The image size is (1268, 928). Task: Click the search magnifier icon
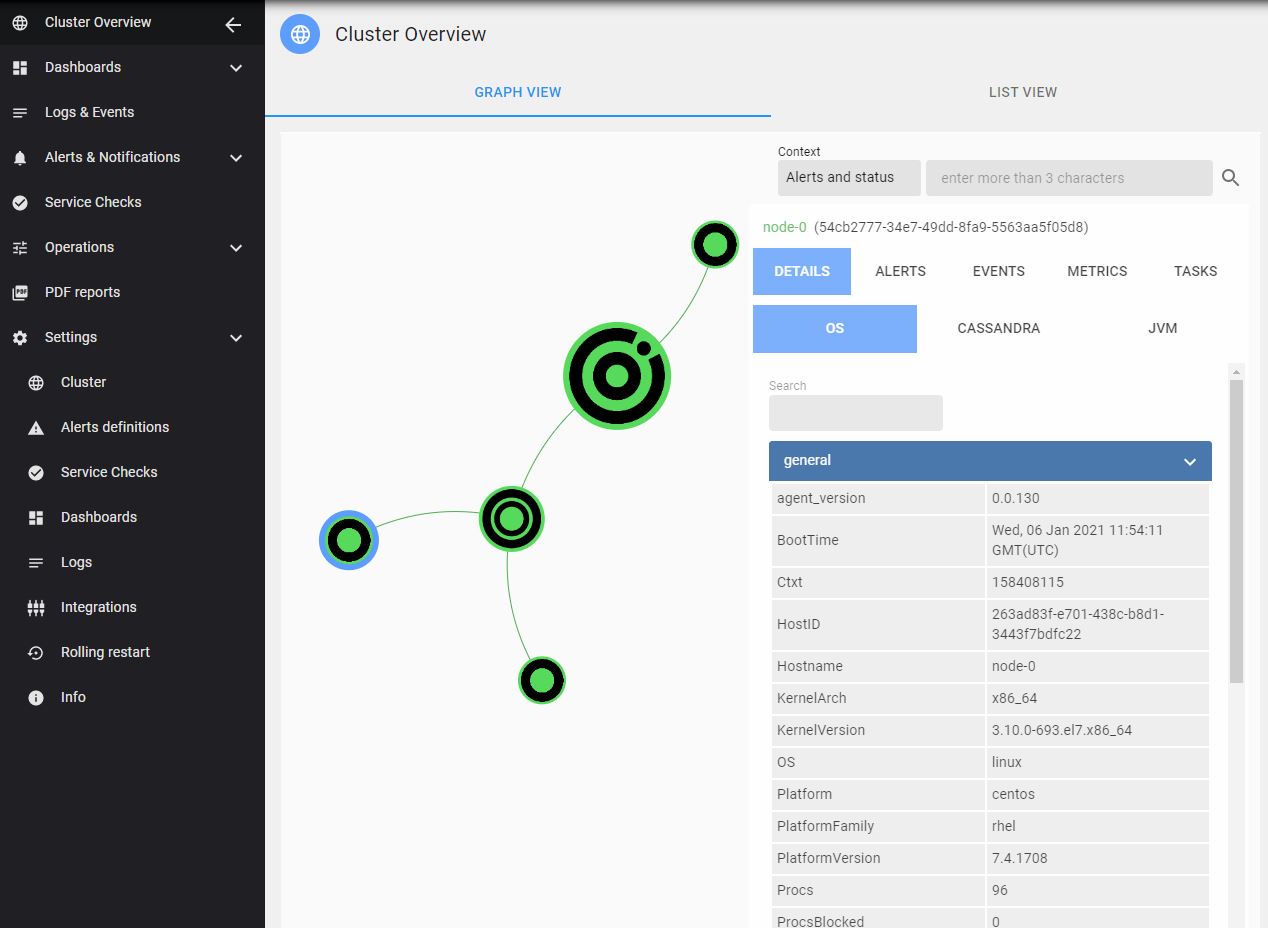tap(1230, 178)
